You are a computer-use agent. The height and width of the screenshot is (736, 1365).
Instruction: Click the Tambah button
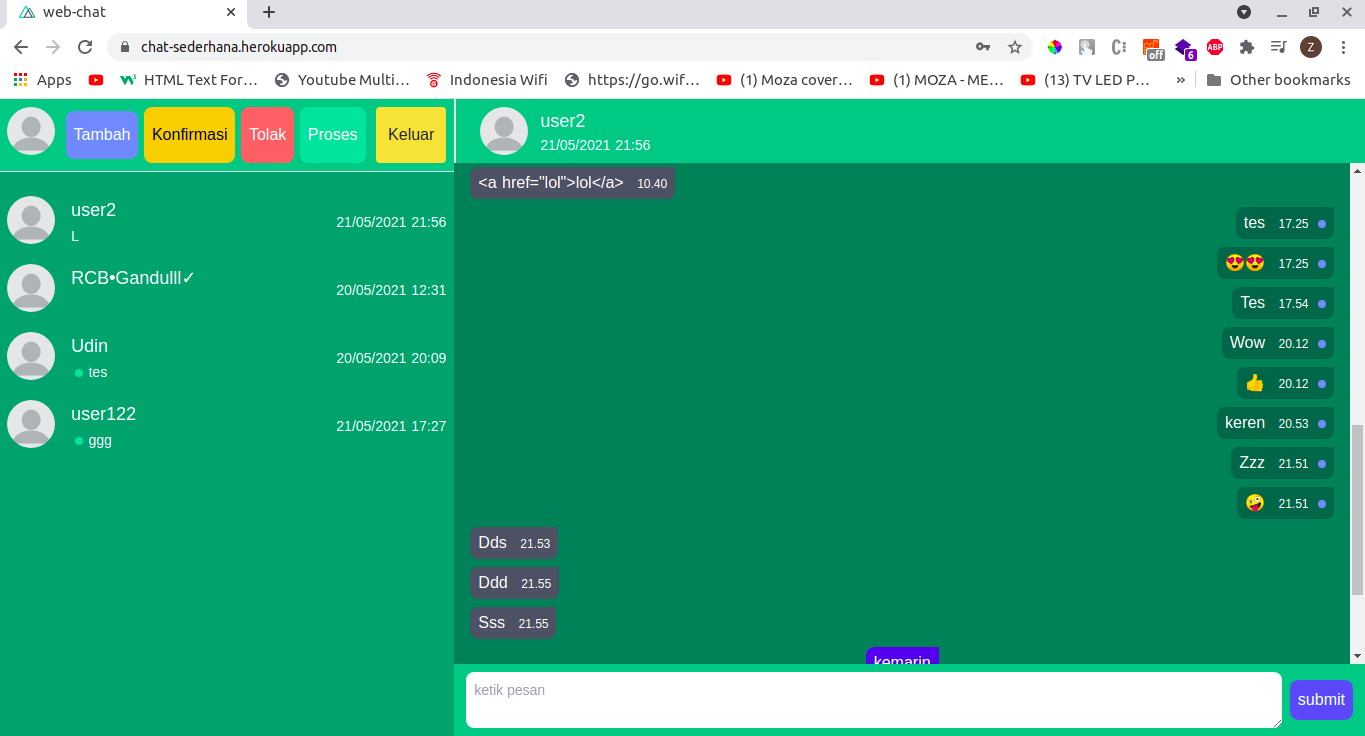[x=102, y=134]
